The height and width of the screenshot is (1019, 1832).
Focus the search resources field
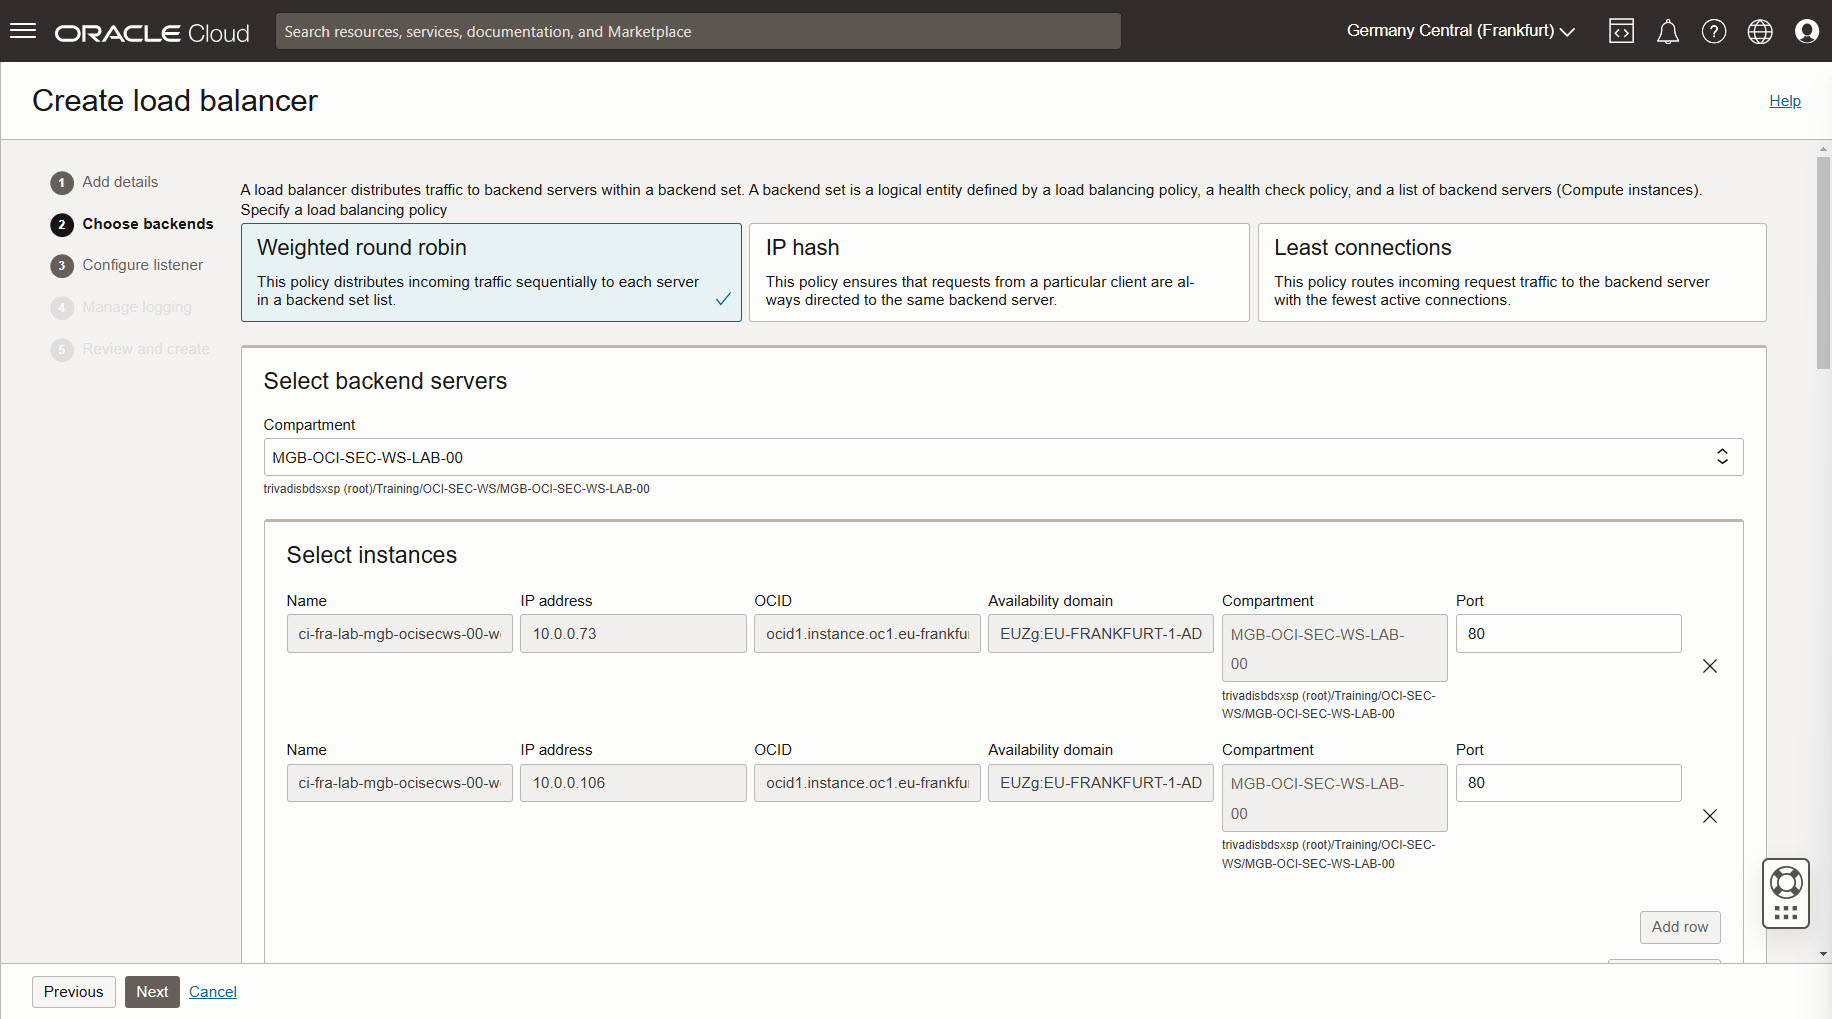(x=698, y=31)
